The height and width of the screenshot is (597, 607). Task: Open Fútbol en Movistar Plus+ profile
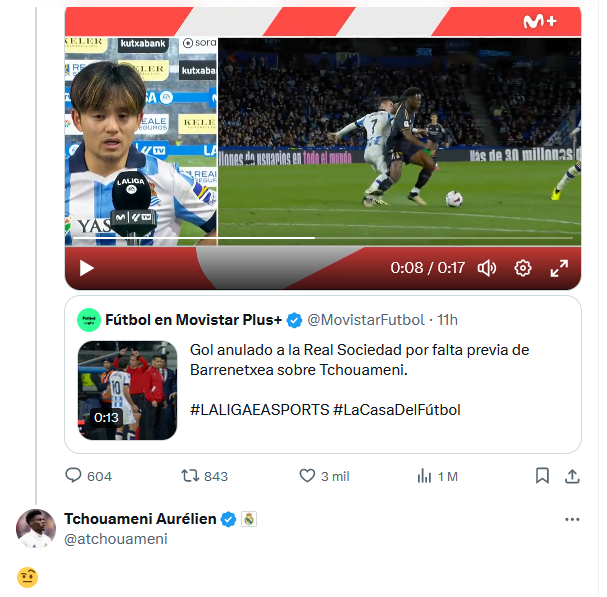pos(194,320)
